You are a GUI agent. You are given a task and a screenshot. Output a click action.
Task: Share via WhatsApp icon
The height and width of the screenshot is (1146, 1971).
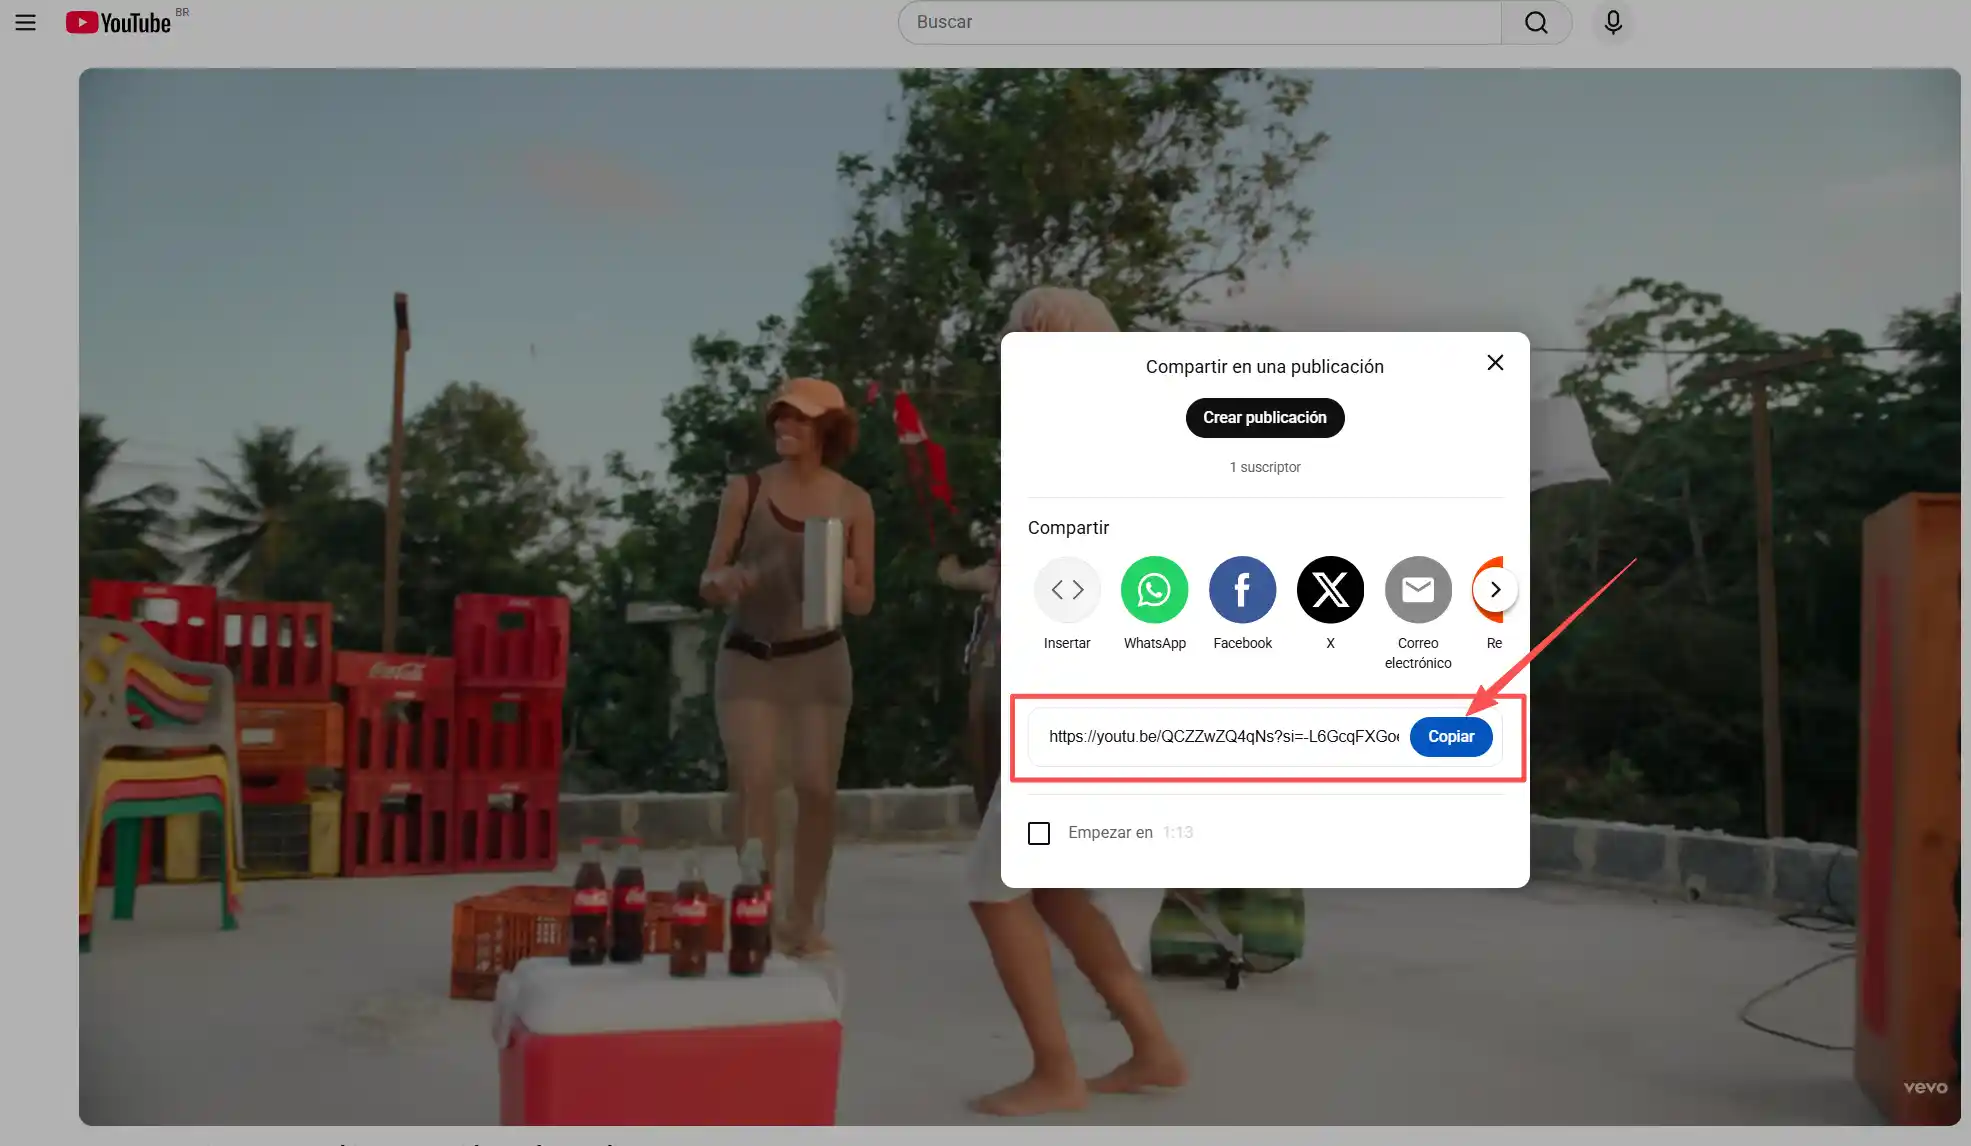point(1154,589)
